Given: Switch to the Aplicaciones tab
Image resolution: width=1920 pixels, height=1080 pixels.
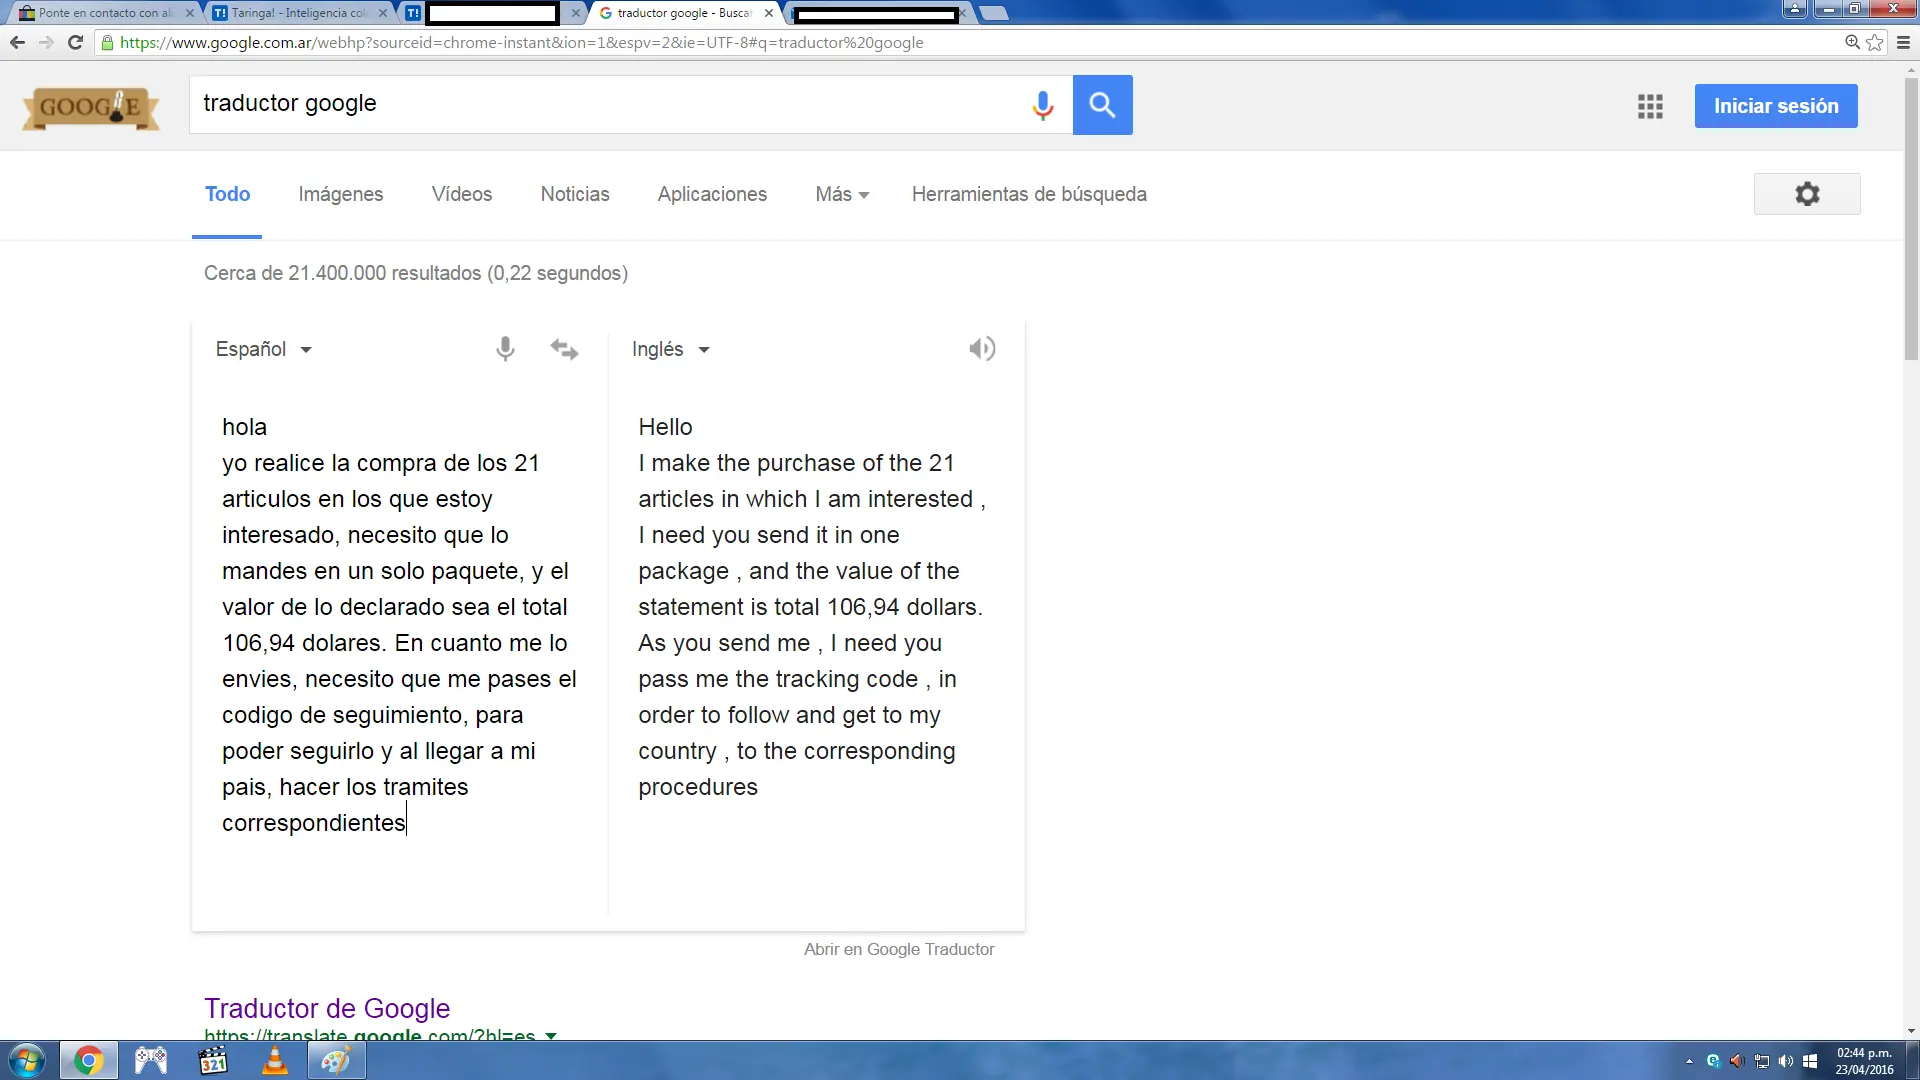Looking at the screenshot, I should 712,194.
